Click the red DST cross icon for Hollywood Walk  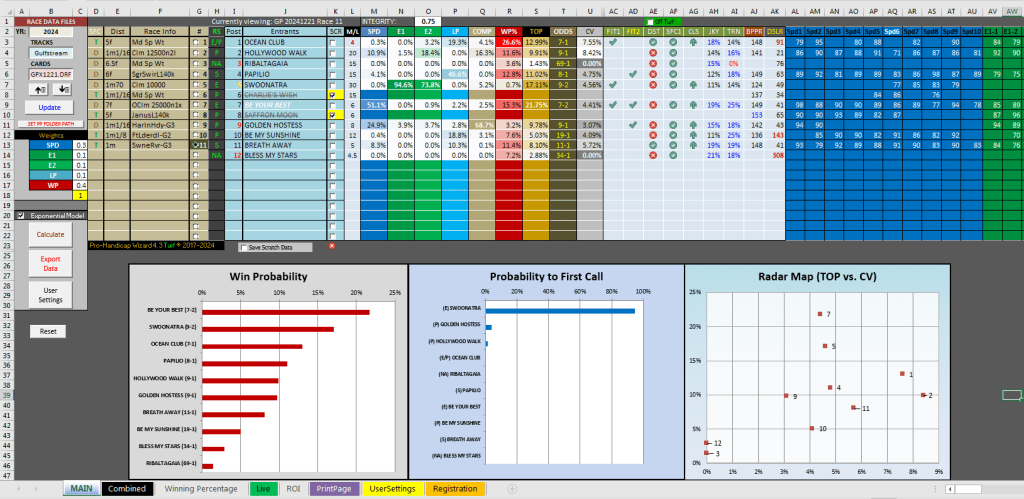click(x=653, y=53)
